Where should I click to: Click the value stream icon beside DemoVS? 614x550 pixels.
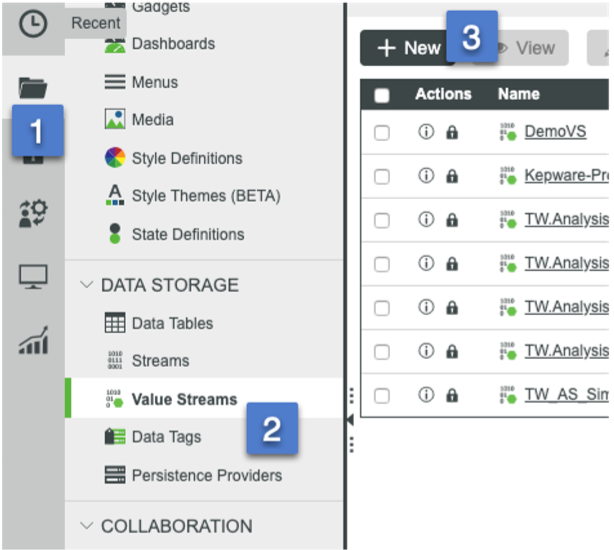[508, 132]
